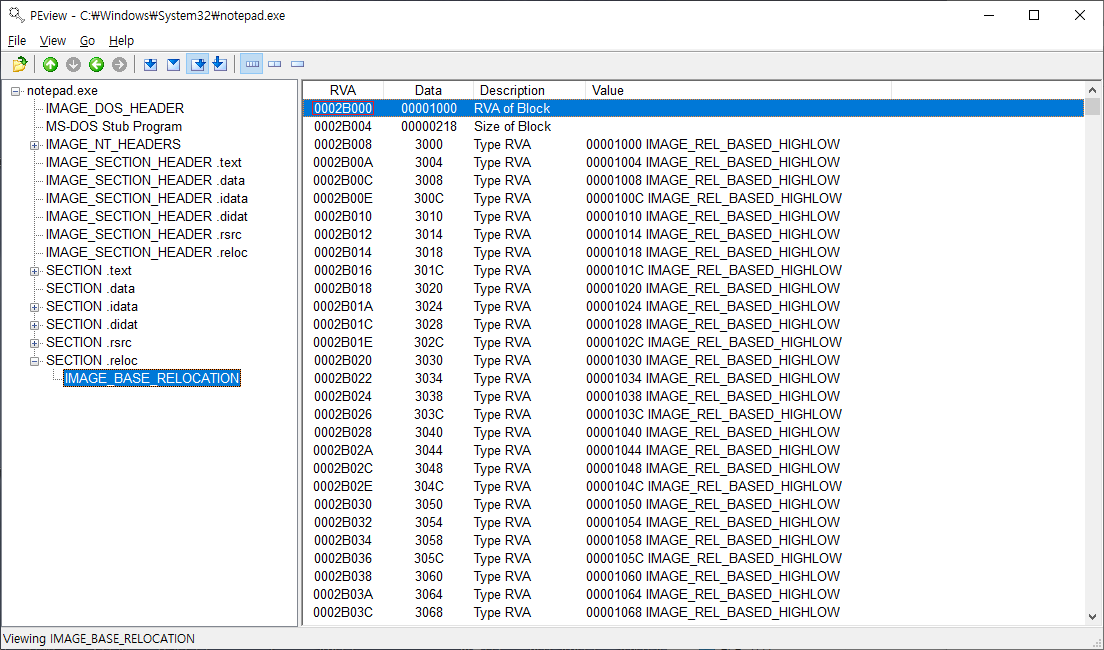
Task: Click the Data column header
Action: point(428,90)
